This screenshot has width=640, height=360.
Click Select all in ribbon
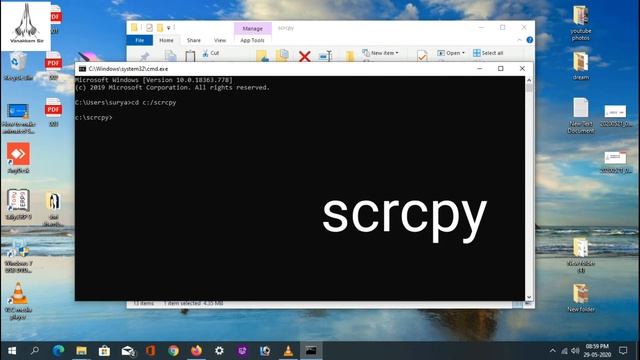pyautogui.click(x=488, y=53)
